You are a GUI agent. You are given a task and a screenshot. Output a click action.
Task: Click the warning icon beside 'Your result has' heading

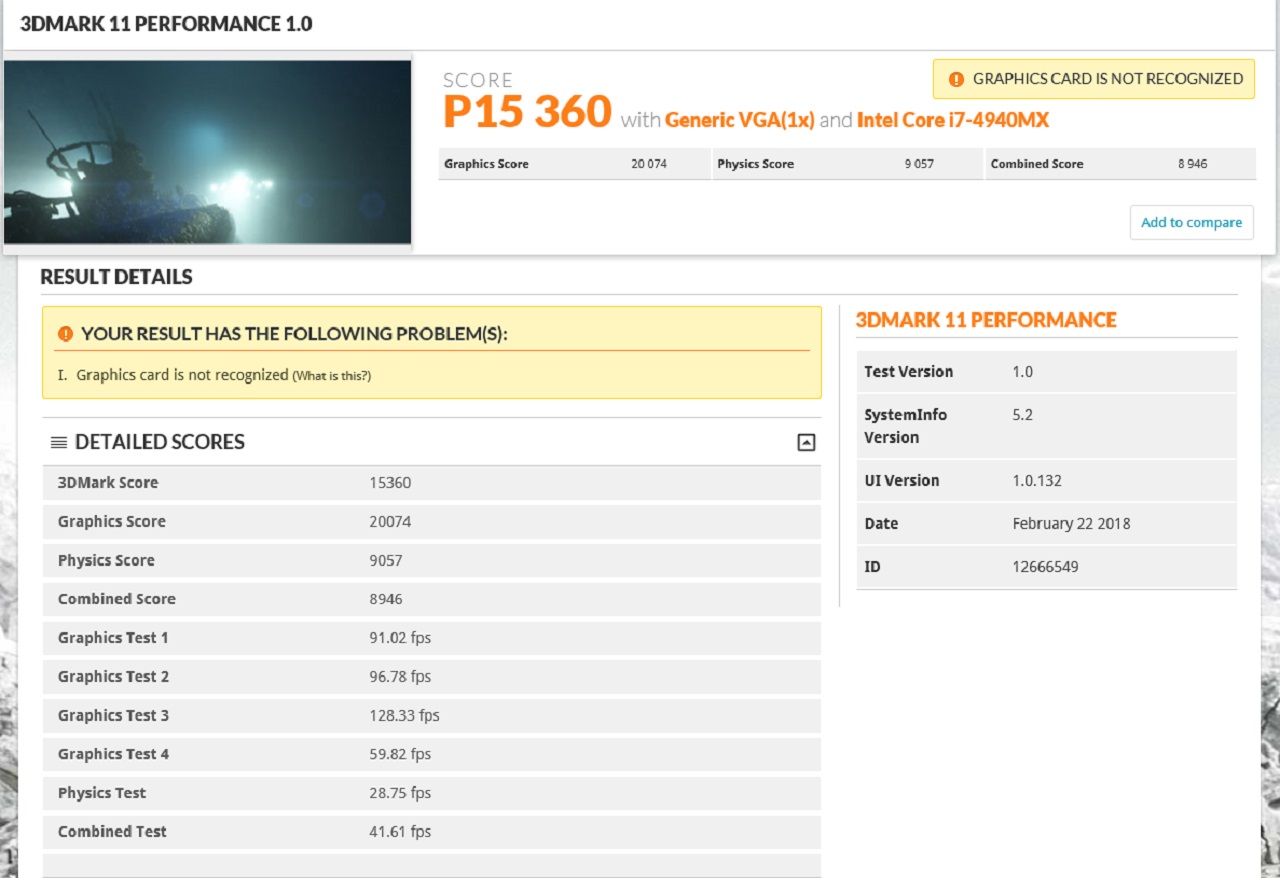(65, 334)
